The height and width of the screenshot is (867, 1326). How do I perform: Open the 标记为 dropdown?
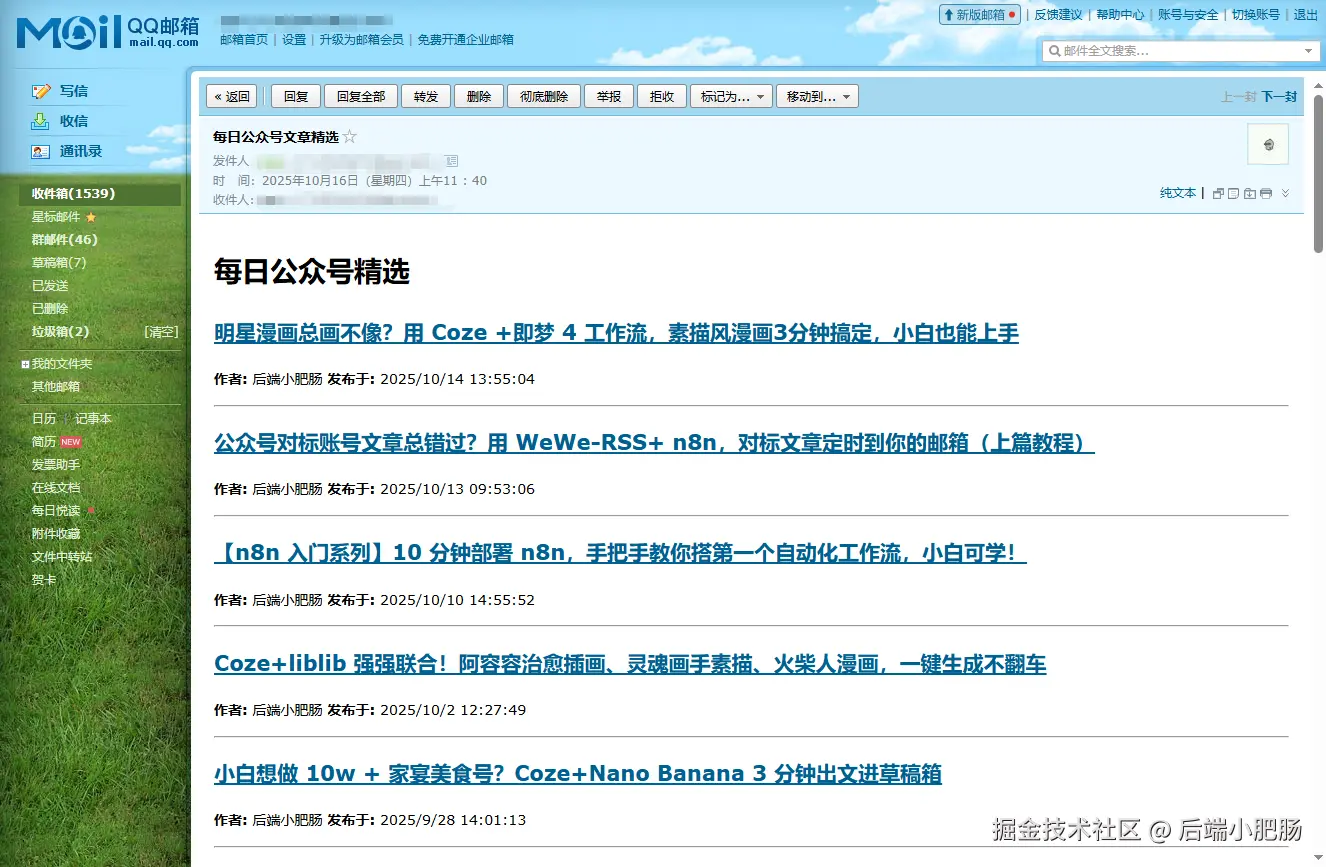click(733, 96)
